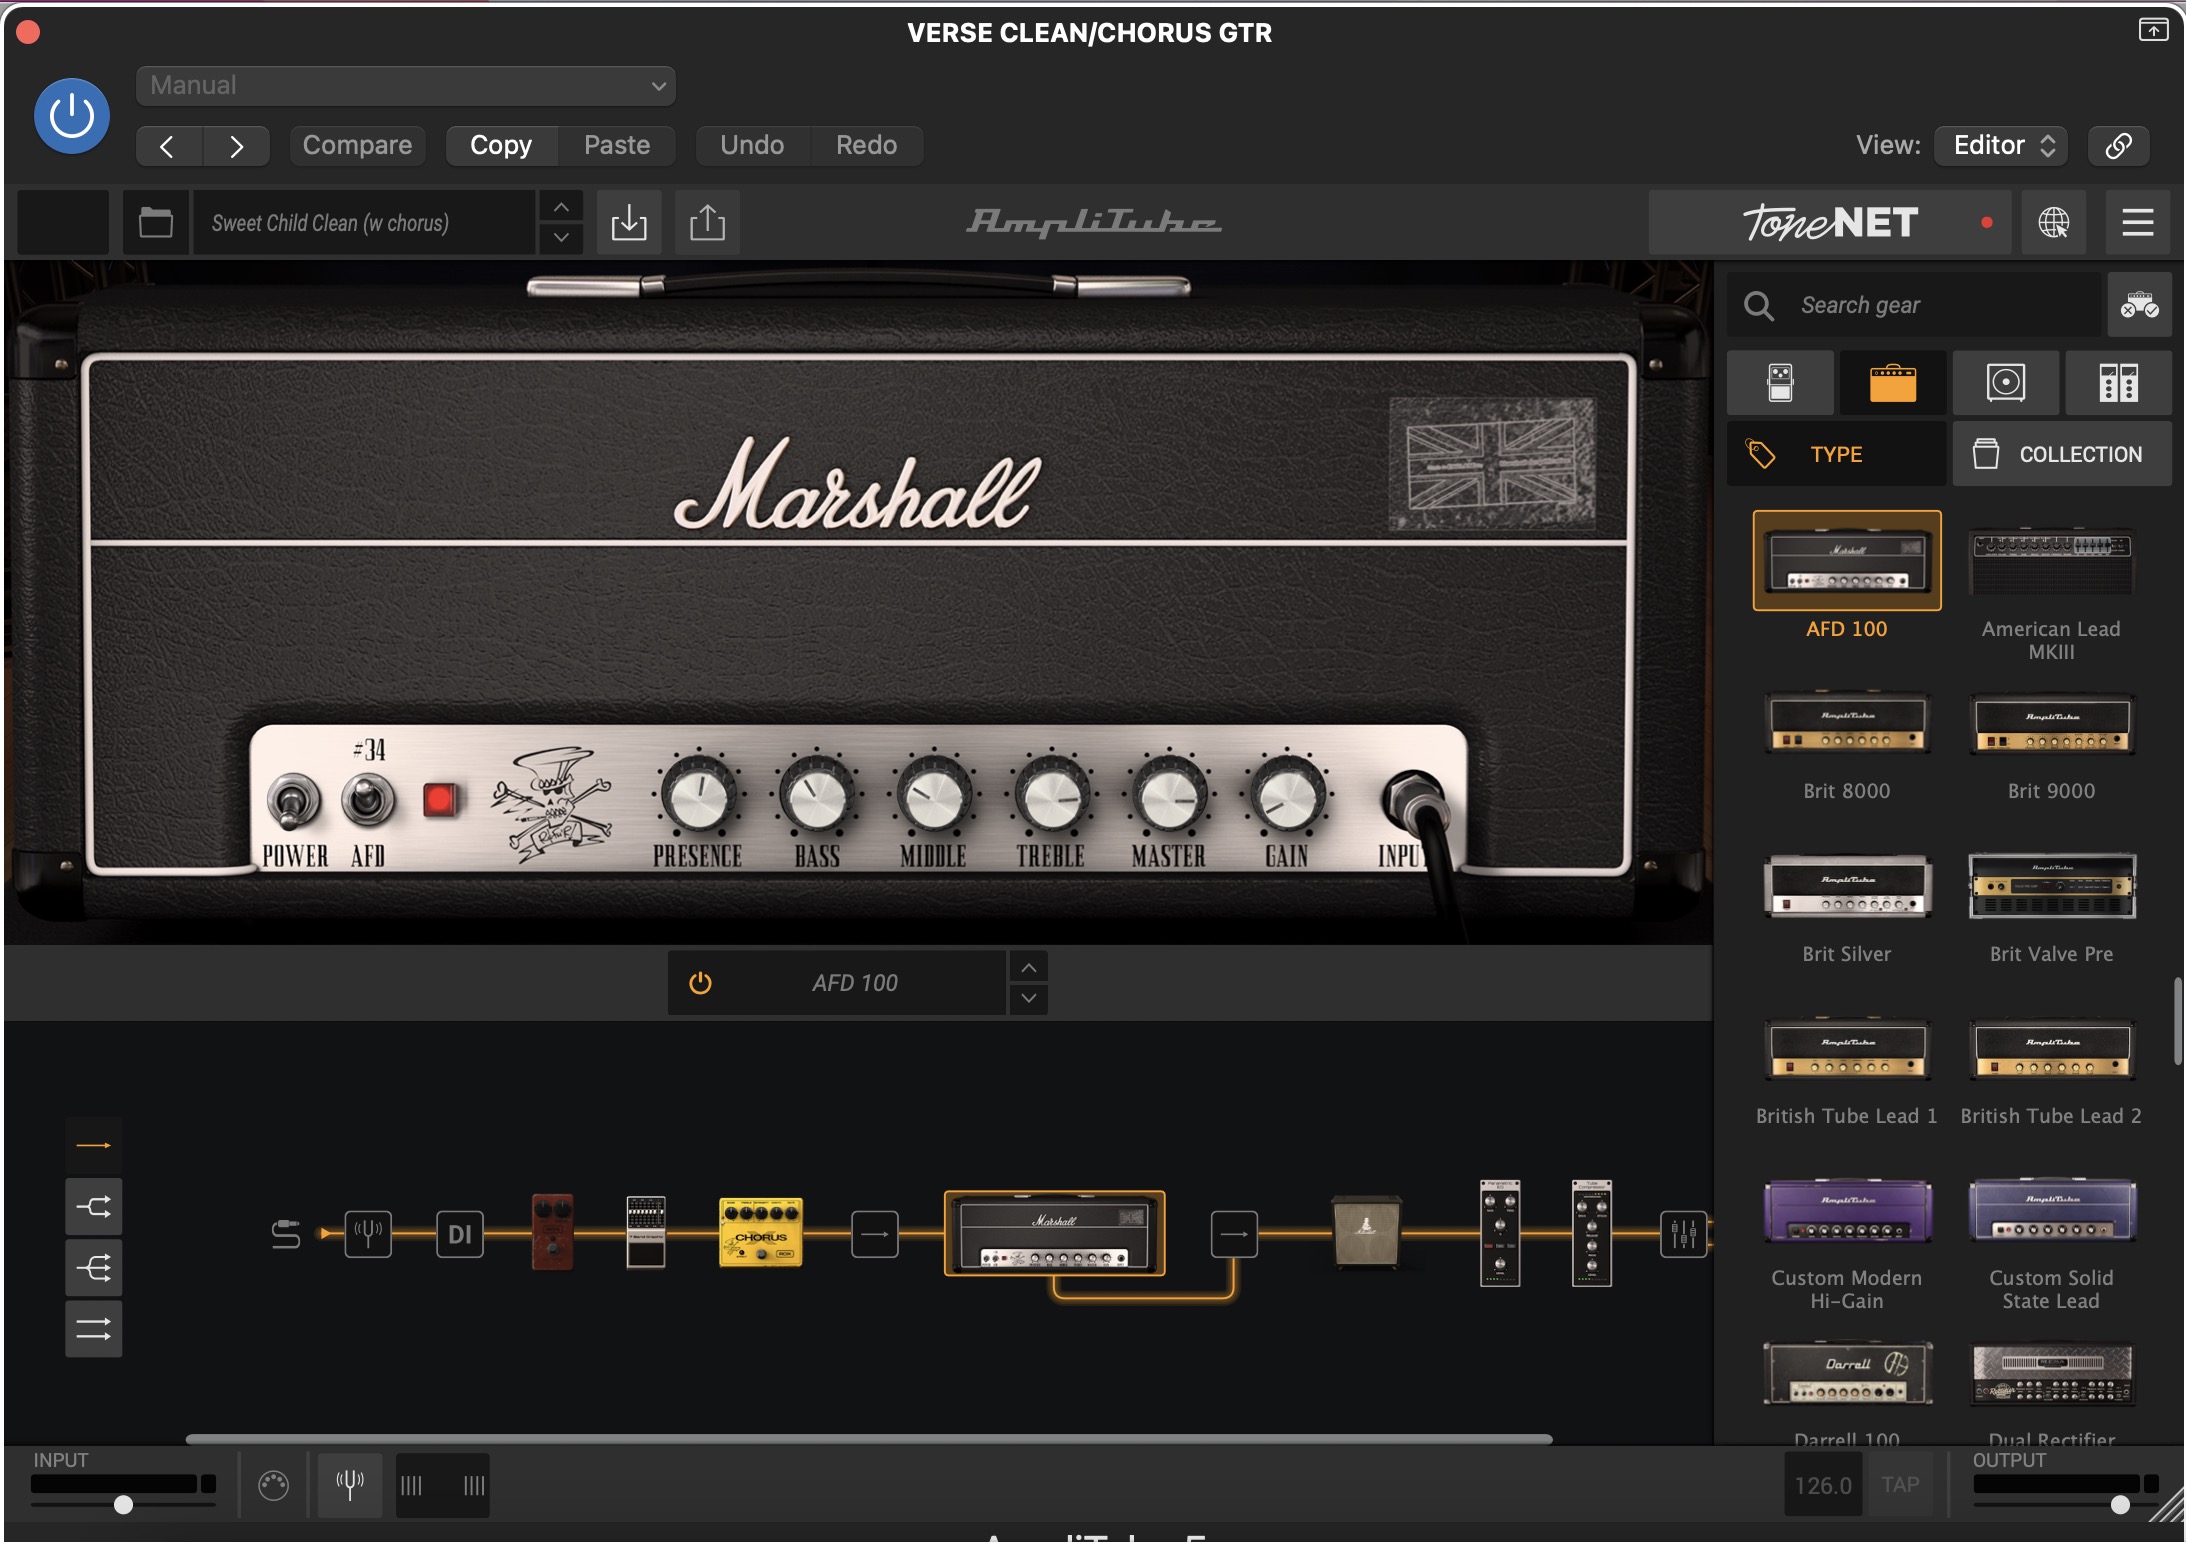Screen dimensions: 2186x1542
Task: Select the yellow CHORUS pedal in chain
Action: [761, 1232]
